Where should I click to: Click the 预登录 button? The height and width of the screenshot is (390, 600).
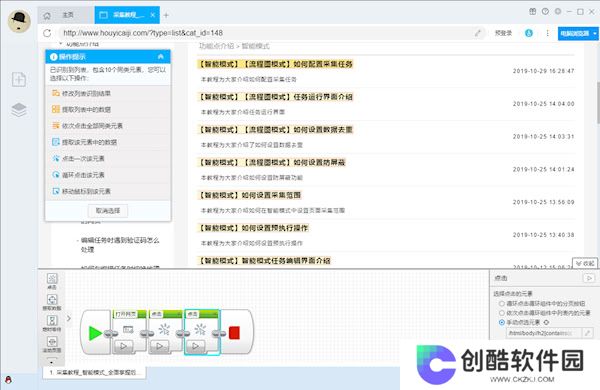click(x=503, y=33)
